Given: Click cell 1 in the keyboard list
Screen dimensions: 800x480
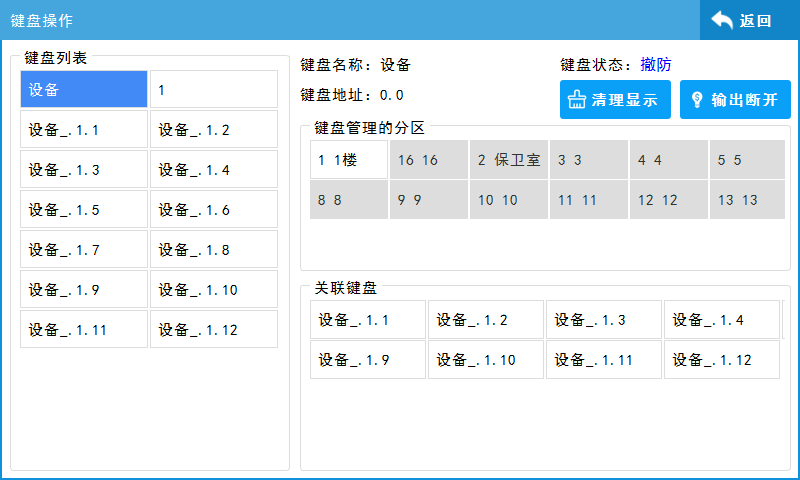Looking at the screenshot, I should click(214, 90).
